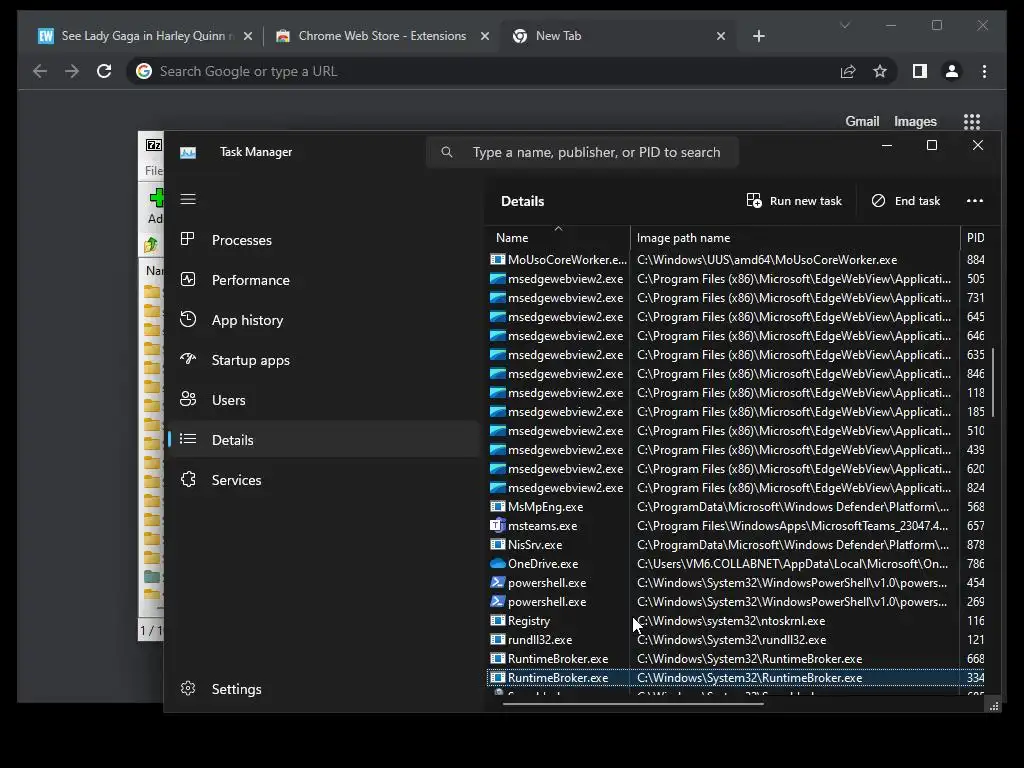Click the Users people icon
Image resolution: width=1024 pixels, height=768 pixels.
188,399
